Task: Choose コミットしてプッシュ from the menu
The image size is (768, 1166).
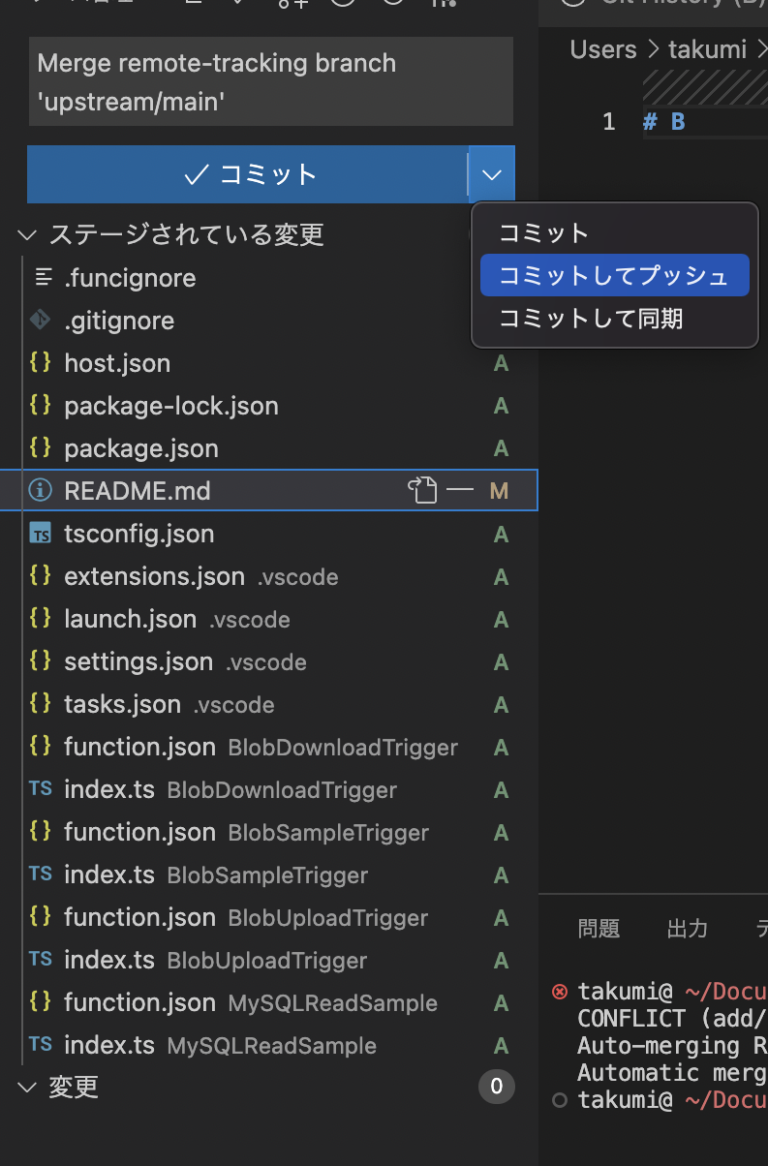Action: [x=614, y=276]
